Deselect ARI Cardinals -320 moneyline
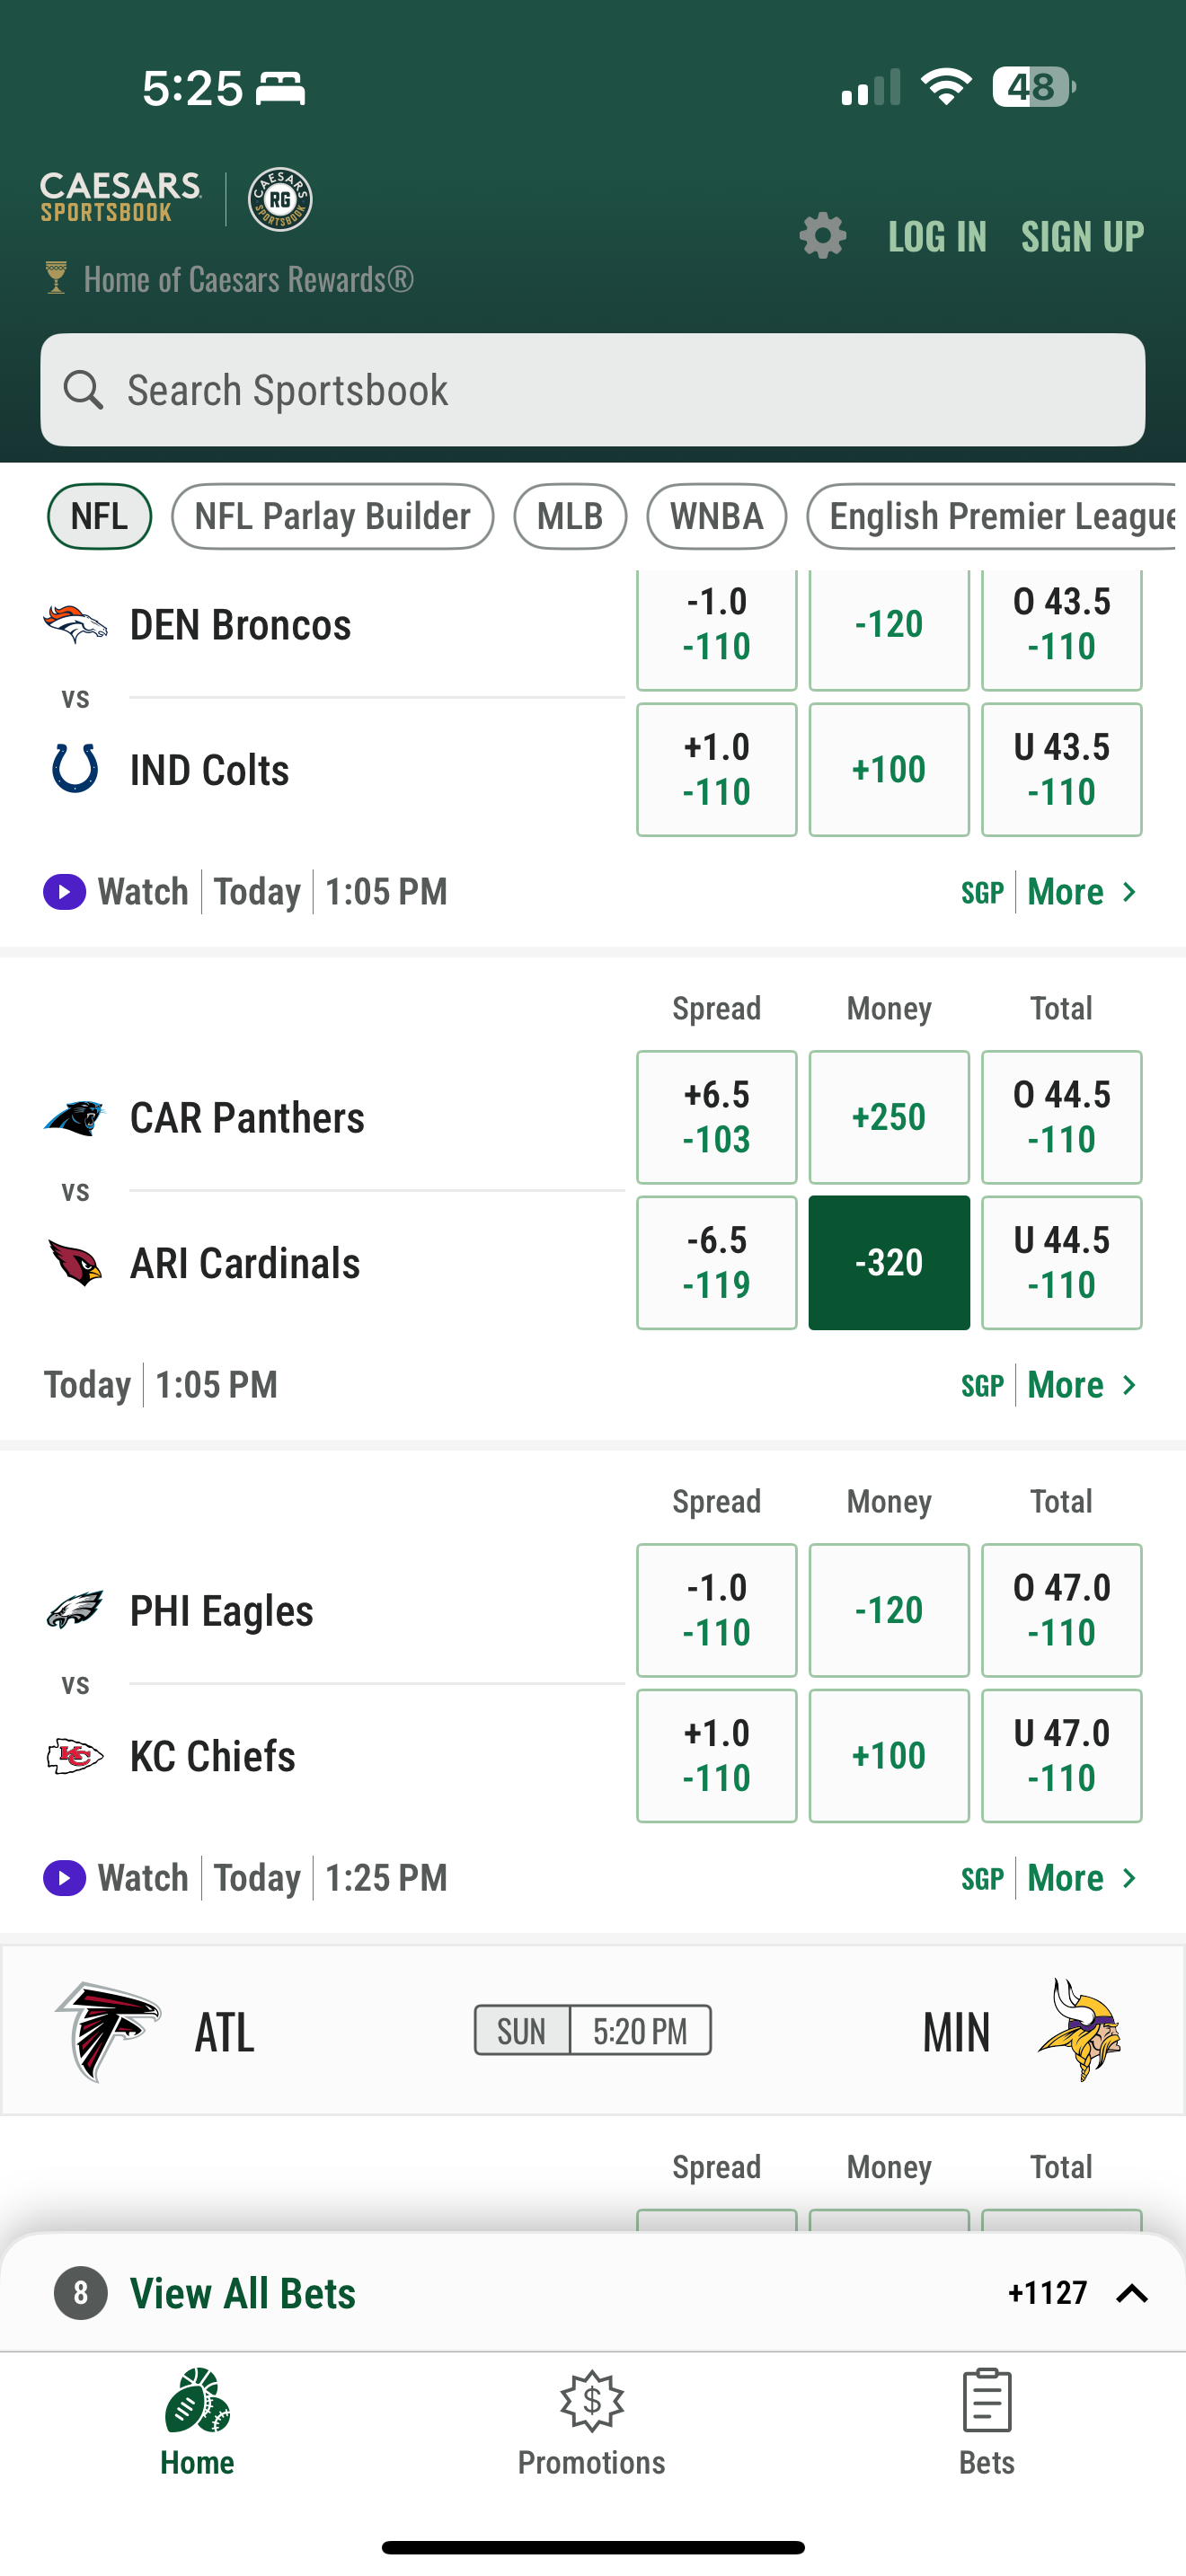 tap(888, 1262)
